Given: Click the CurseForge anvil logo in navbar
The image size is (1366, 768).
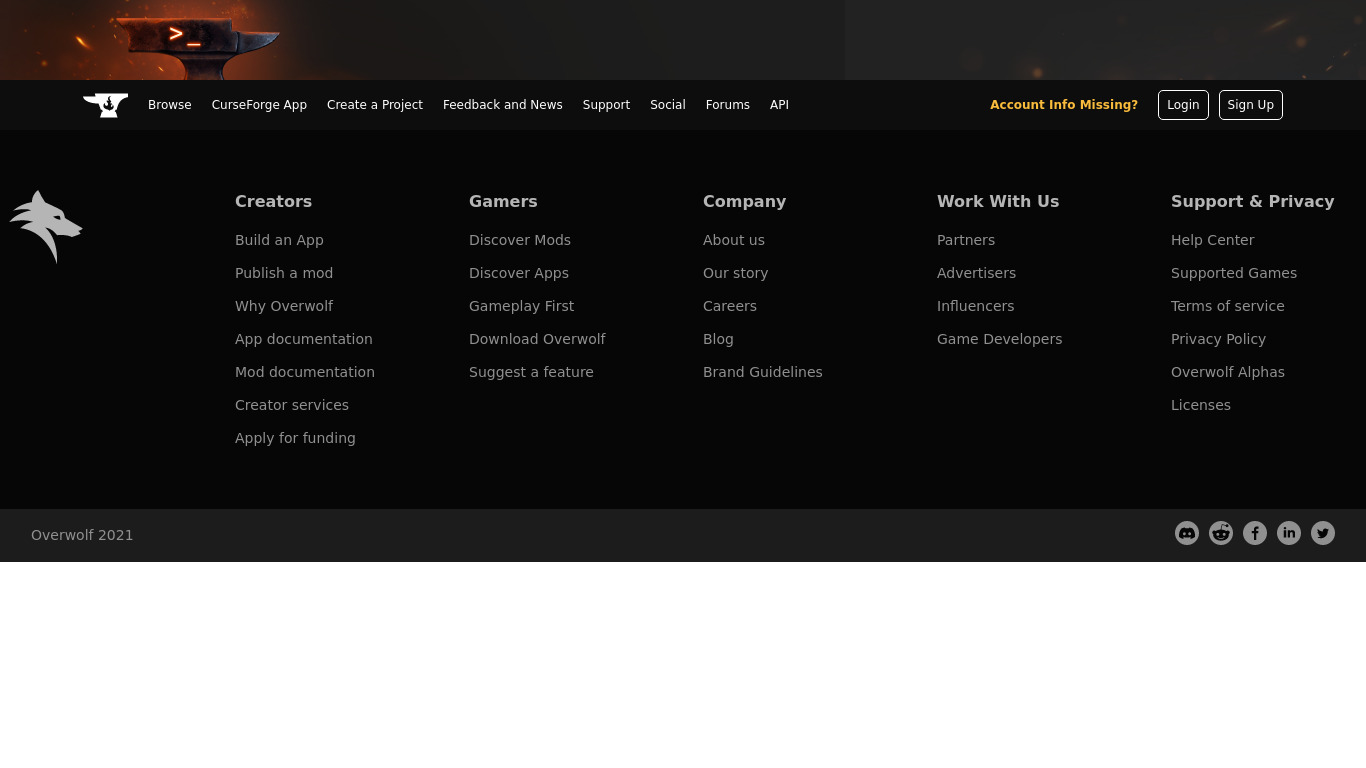Looking at the screenshot, I should [x=105, y=105].
